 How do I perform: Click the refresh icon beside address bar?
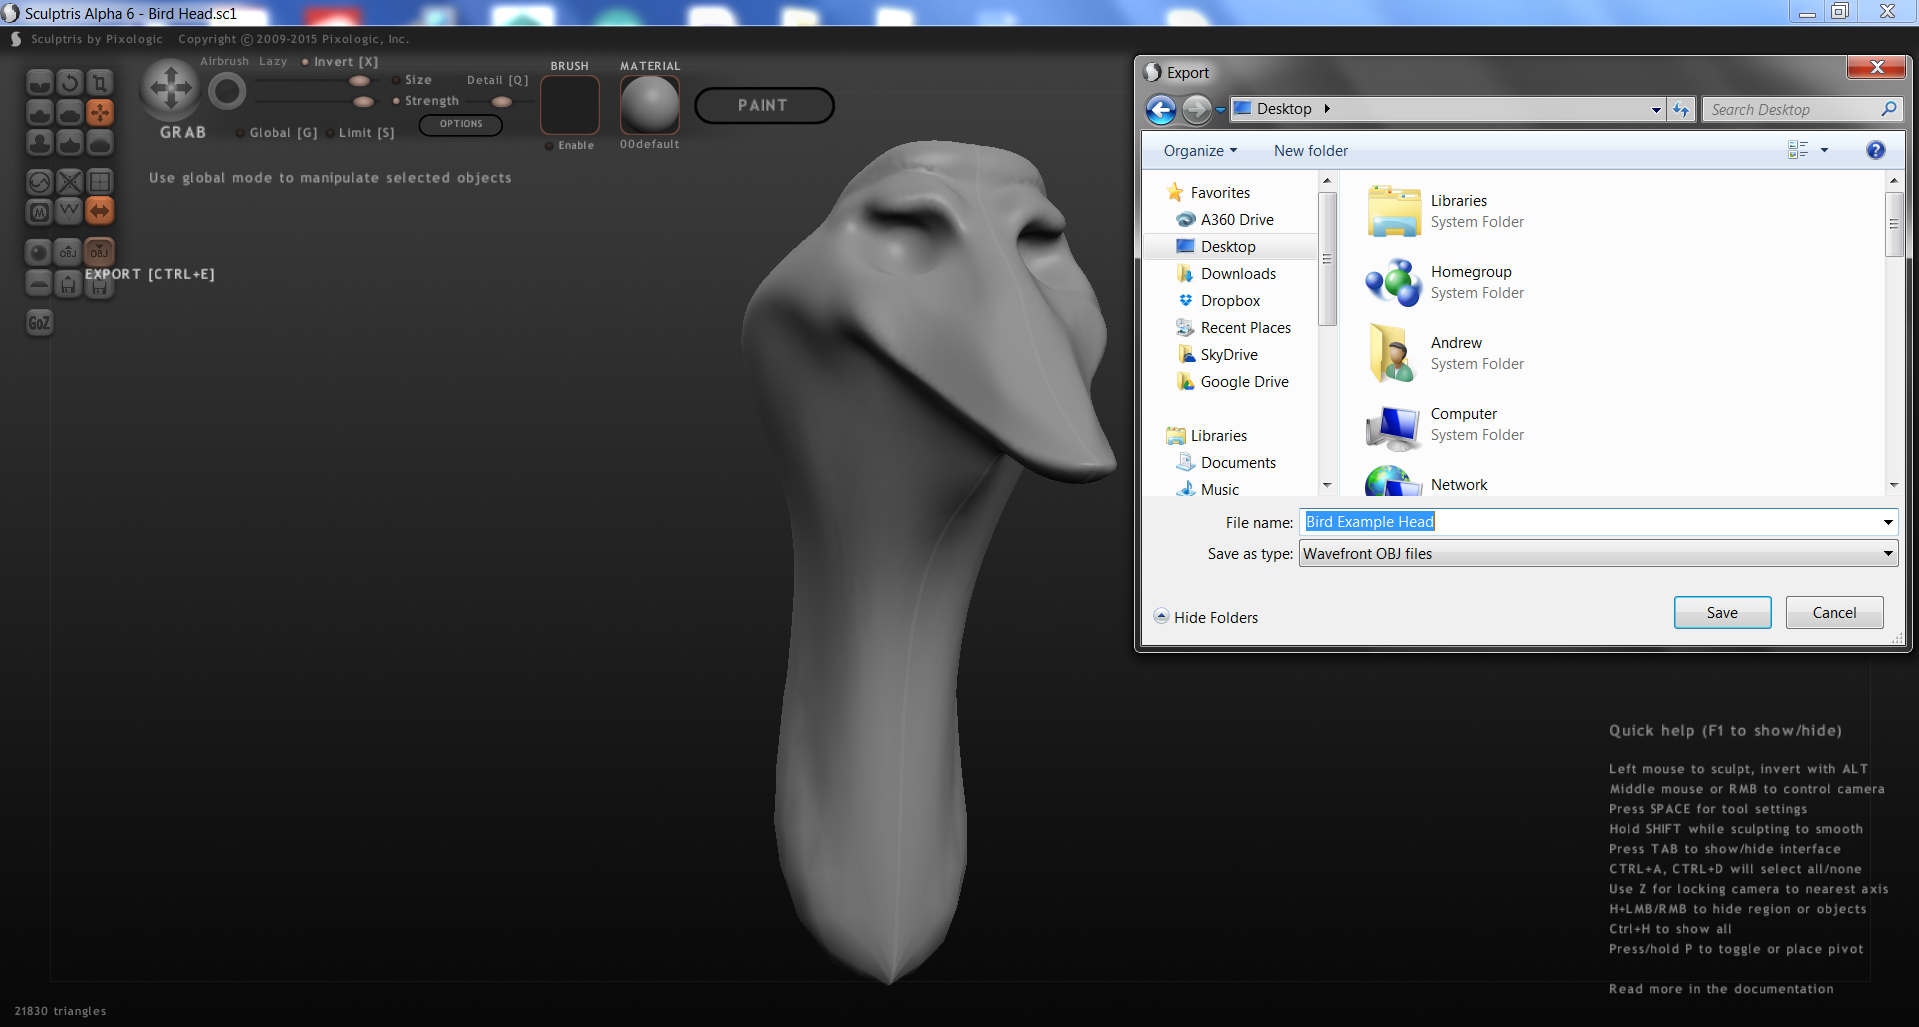tap(1682, 109)
